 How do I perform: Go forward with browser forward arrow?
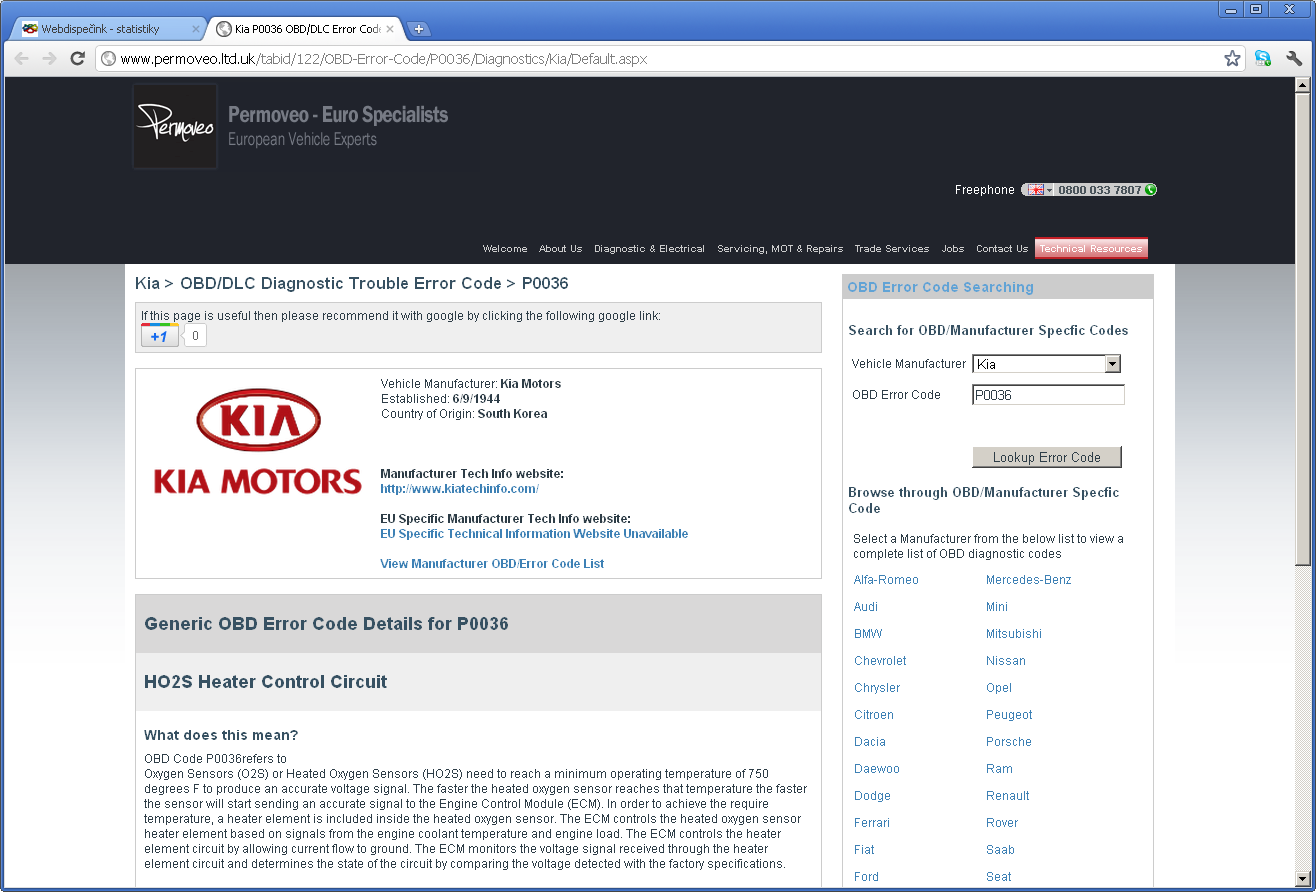click(x=49, y=59)
